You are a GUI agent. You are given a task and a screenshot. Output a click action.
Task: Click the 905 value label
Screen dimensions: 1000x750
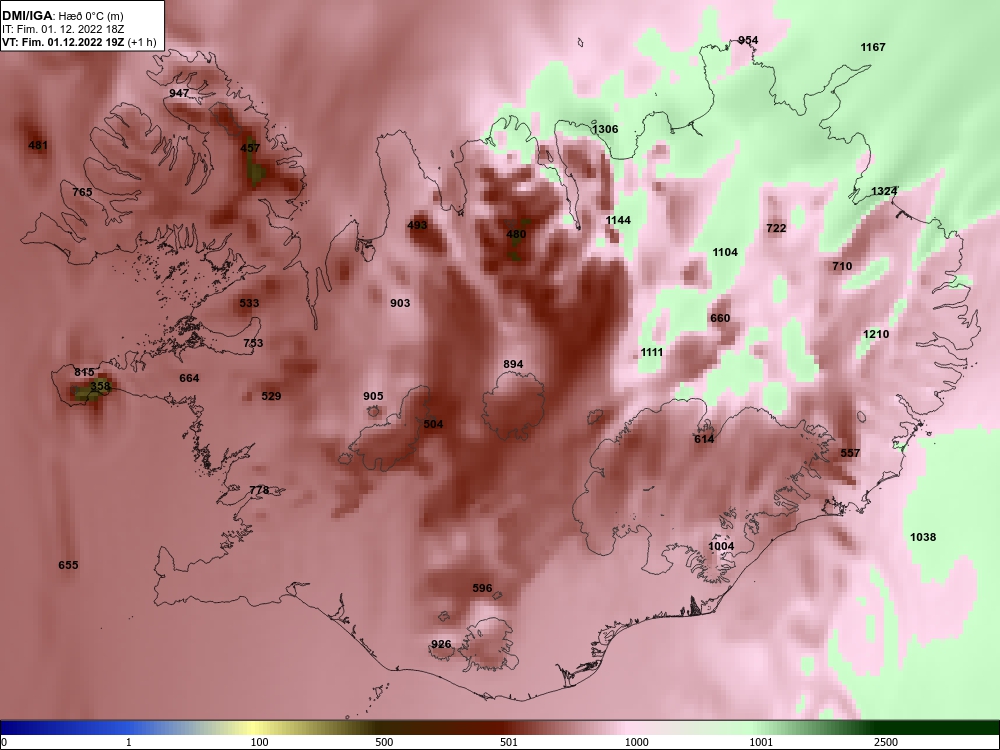coord(373,396)
